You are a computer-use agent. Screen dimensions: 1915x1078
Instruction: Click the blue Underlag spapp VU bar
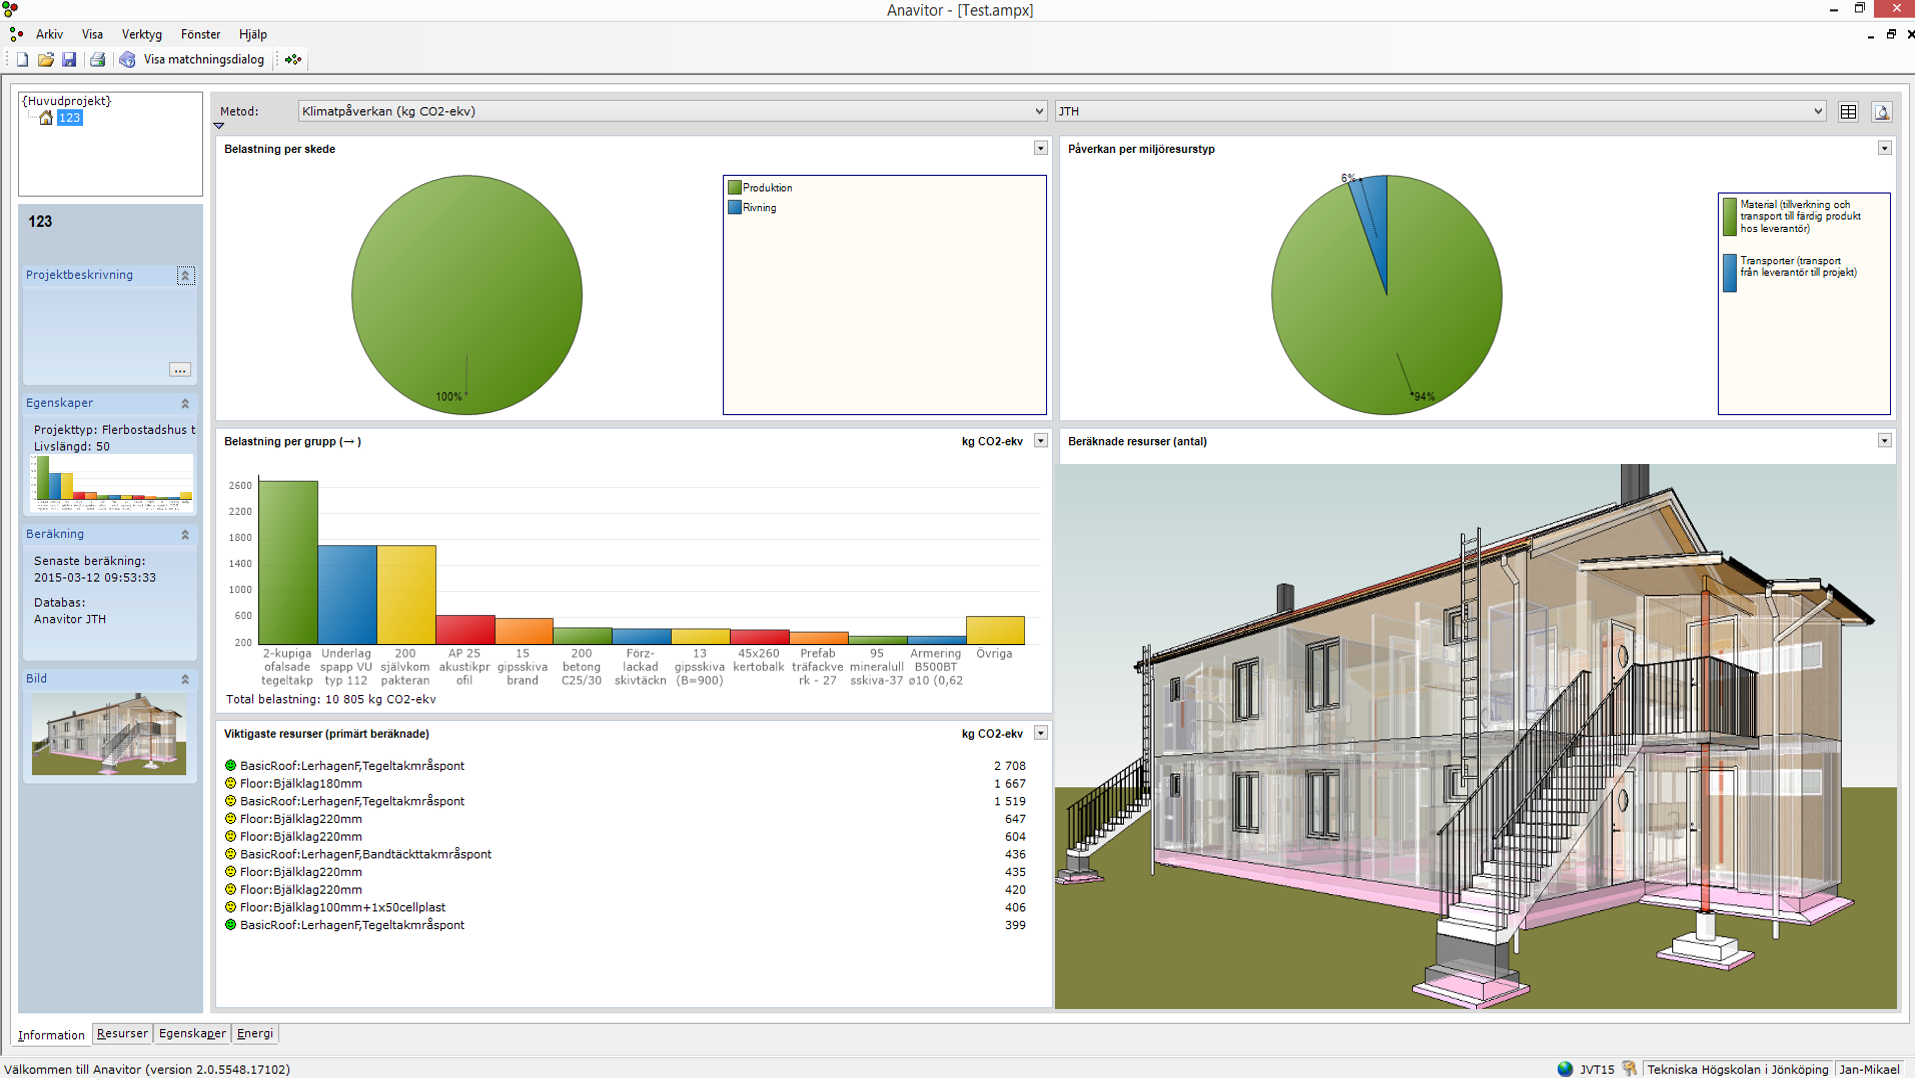(x=347, y=595)
